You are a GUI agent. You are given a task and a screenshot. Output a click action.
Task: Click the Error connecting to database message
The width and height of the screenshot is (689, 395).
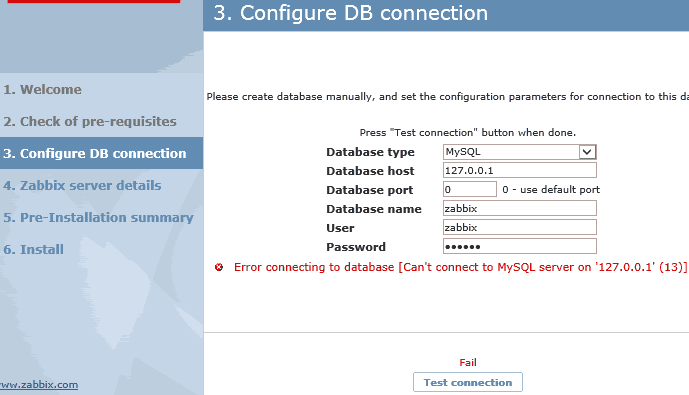coord(461,267)
